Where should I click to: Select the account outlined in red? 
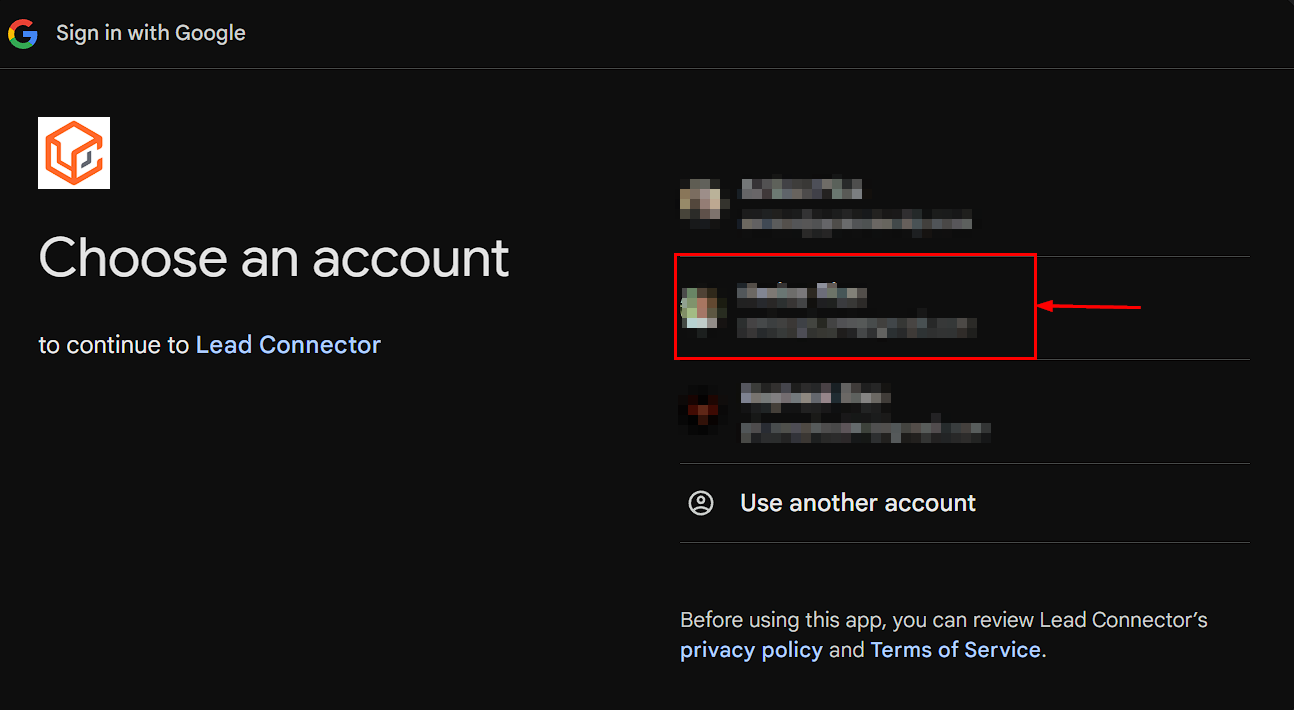coord(855,307)
